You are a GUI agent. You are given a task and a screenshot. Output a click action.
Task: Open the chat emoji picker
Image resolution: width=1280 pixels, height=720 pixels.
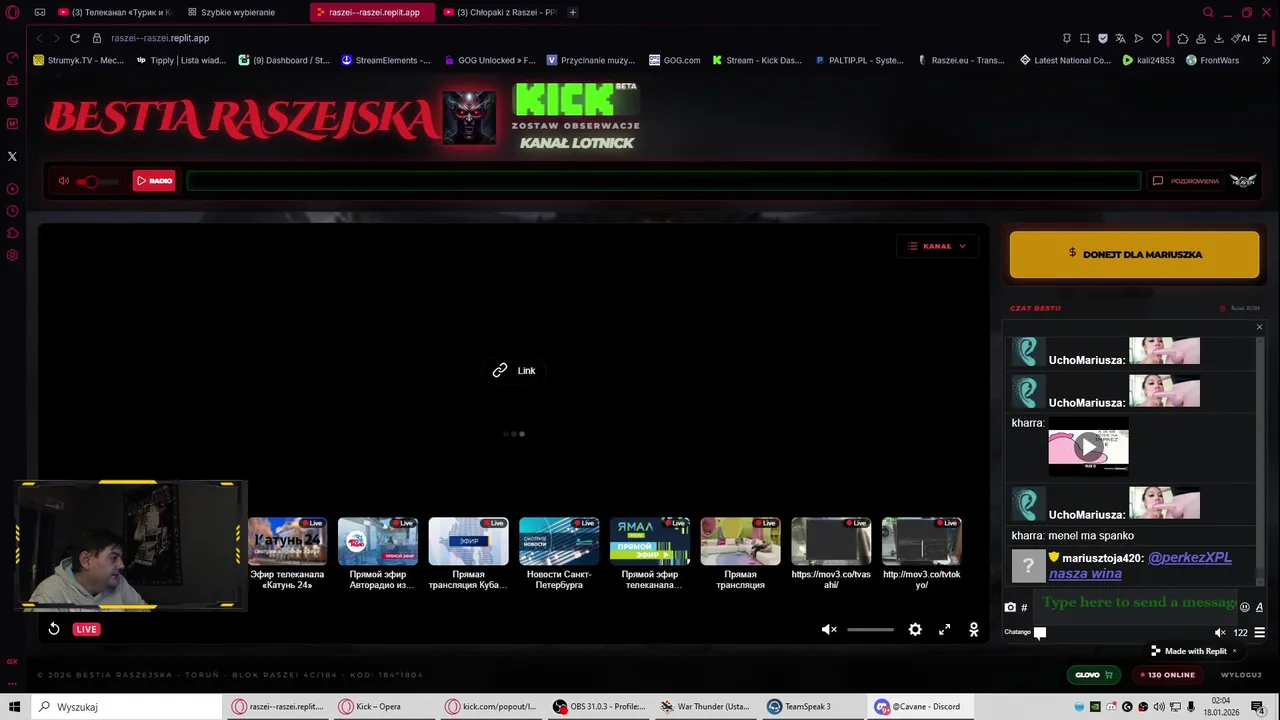pyautogui.click(x=1245, y=607)
